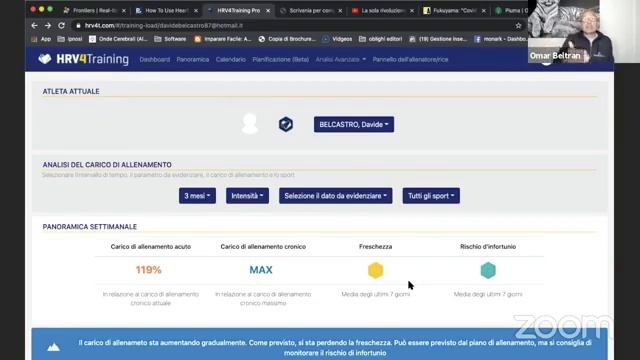Image resolution: width=640 pixels, height=360 pixels.
Task: Open the Onde Cerebrali bookmark
Action: (x=118, y=39)
